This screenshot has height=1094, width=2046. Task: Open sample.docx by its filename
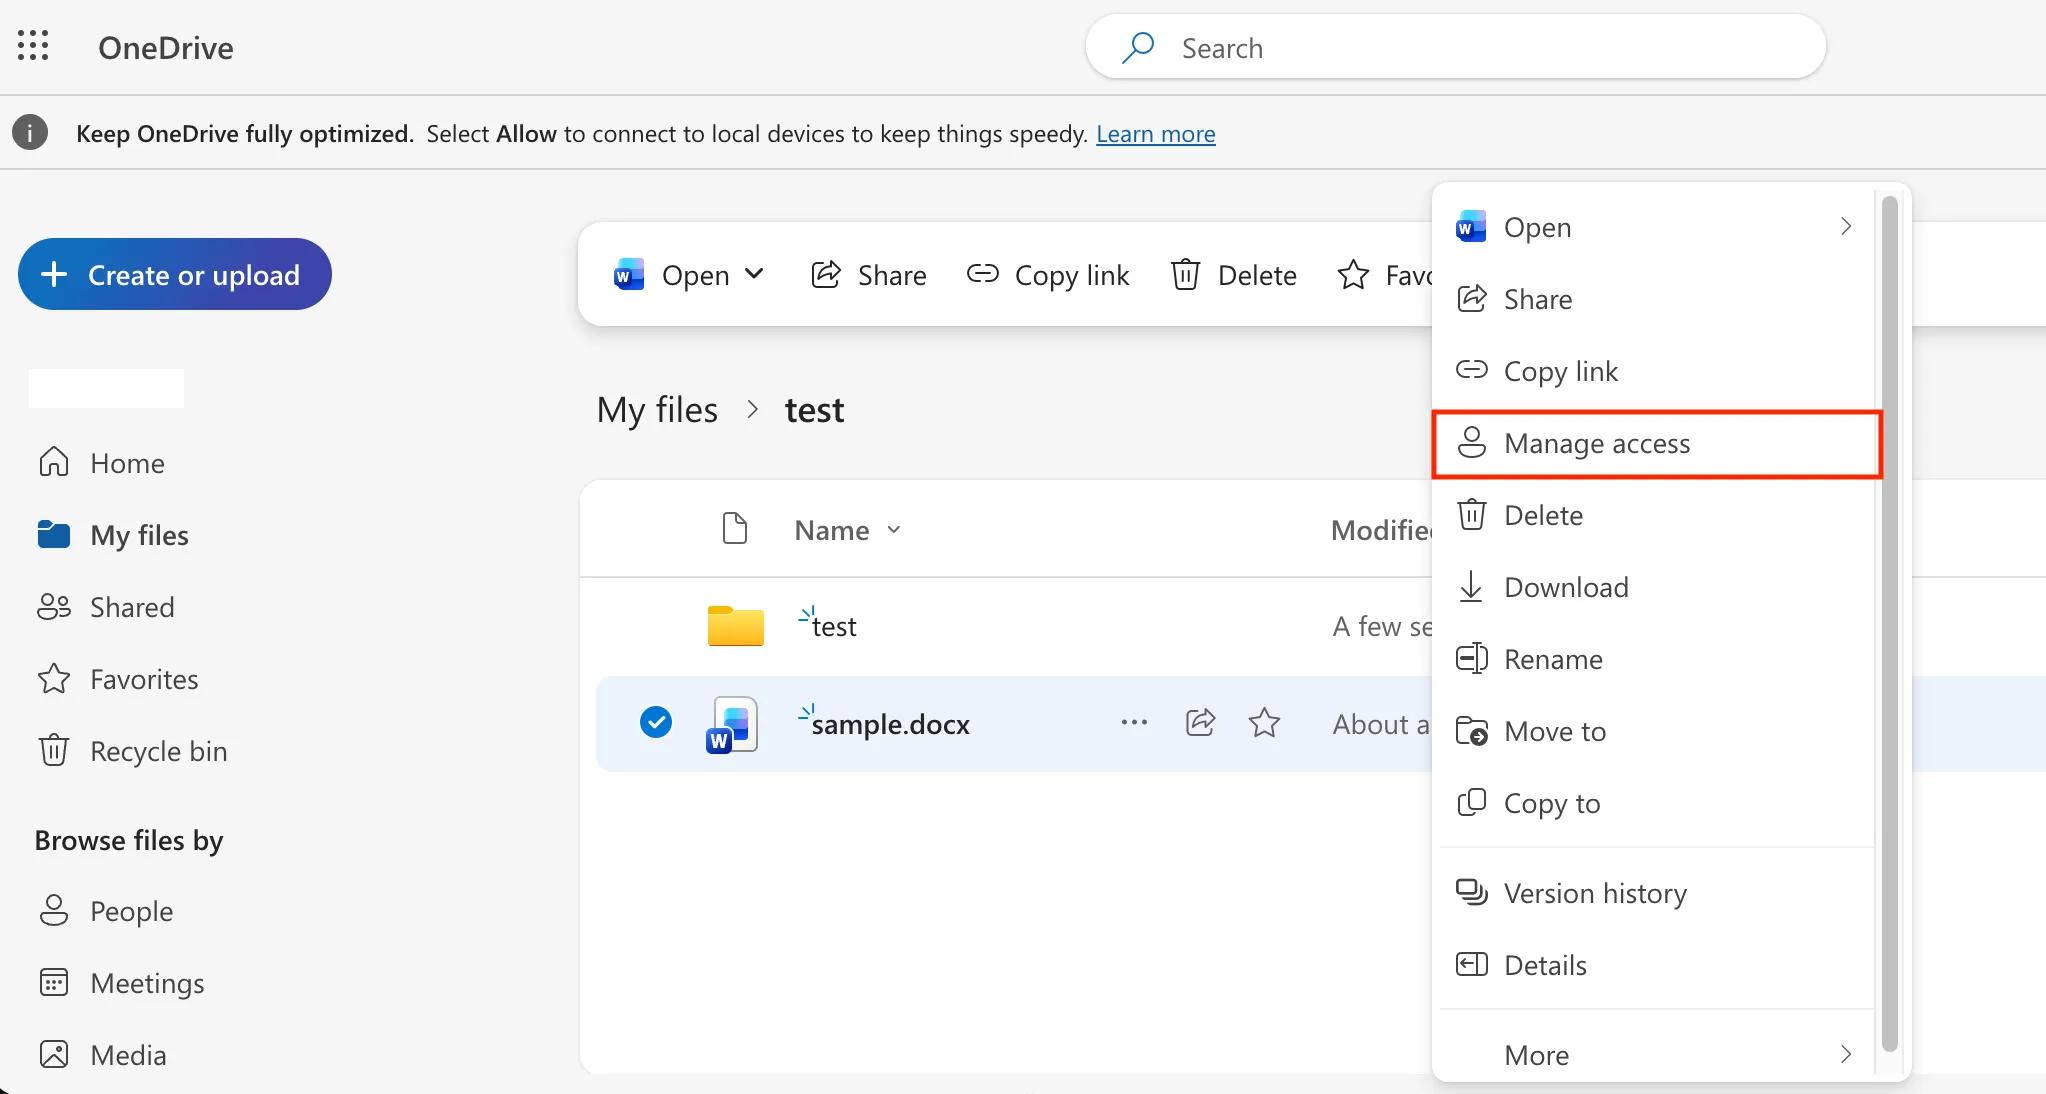tap(890, 724)
